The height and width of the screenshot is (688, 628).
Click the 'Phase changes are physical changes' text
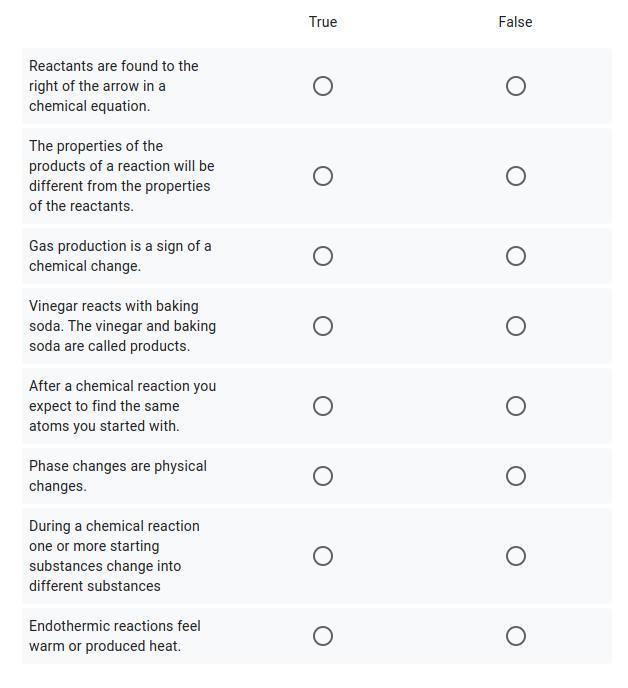coord(118,476)
